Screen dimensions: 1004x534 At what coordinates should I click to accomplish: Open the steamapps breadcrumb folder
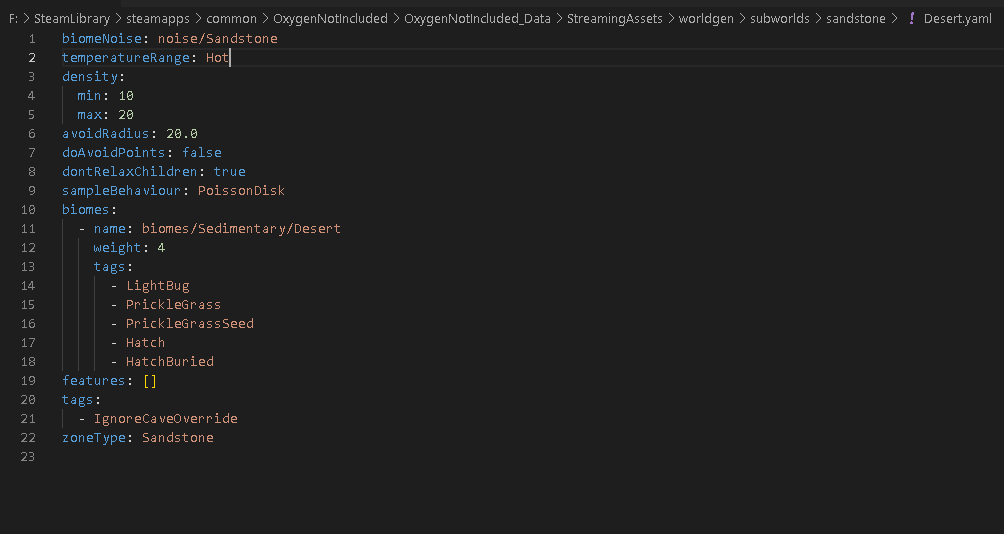(x=157, y=19)
